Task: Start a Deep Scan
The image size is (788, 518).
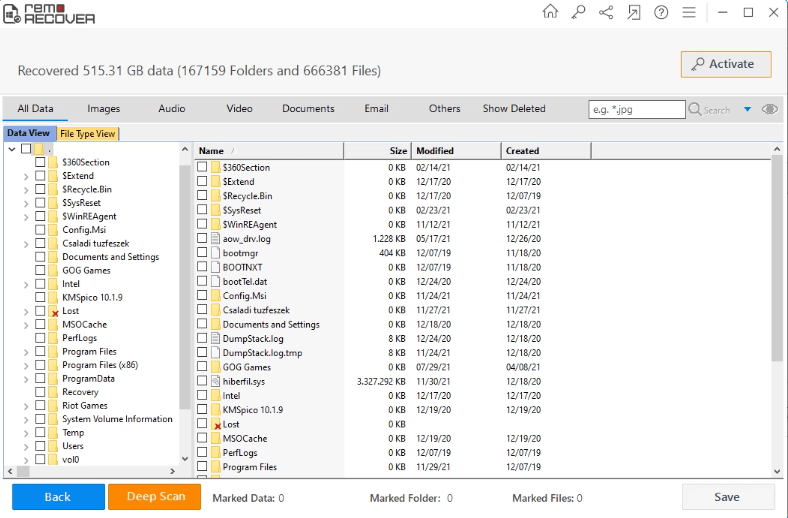Action: (x=155, y=497)
